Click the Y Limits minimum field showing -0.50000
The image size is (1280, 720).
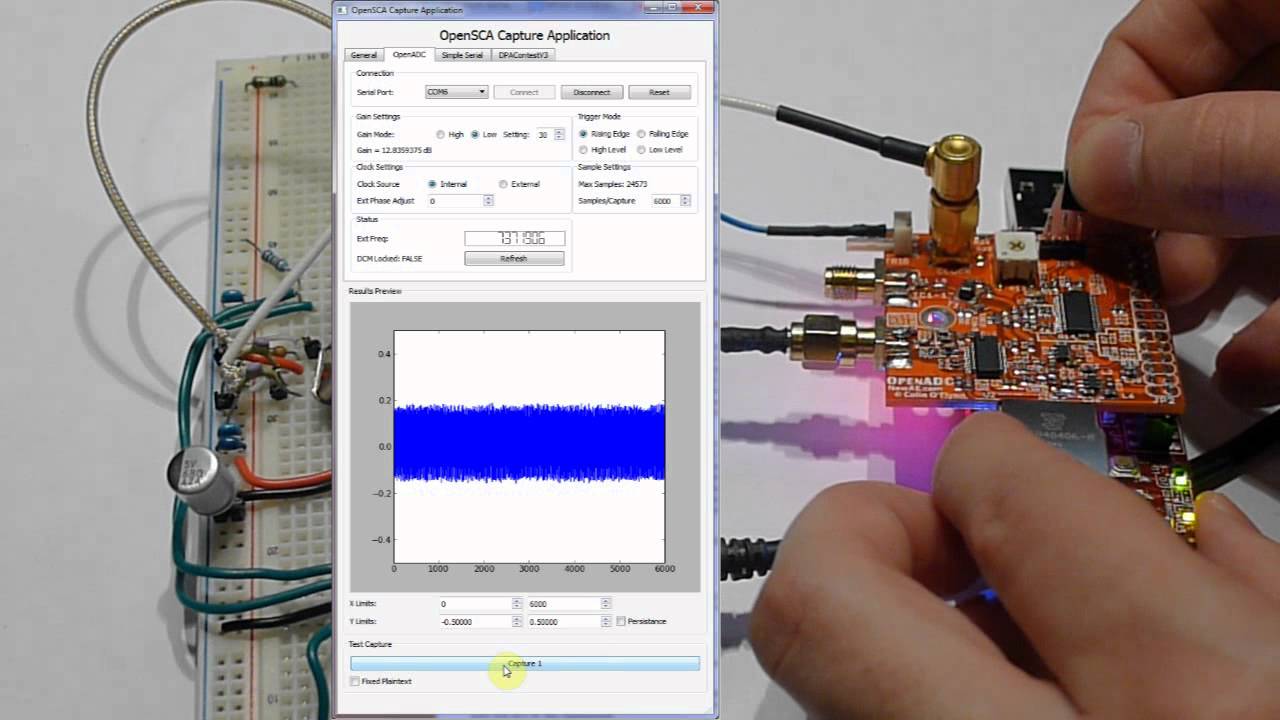(x=476, y=621)
